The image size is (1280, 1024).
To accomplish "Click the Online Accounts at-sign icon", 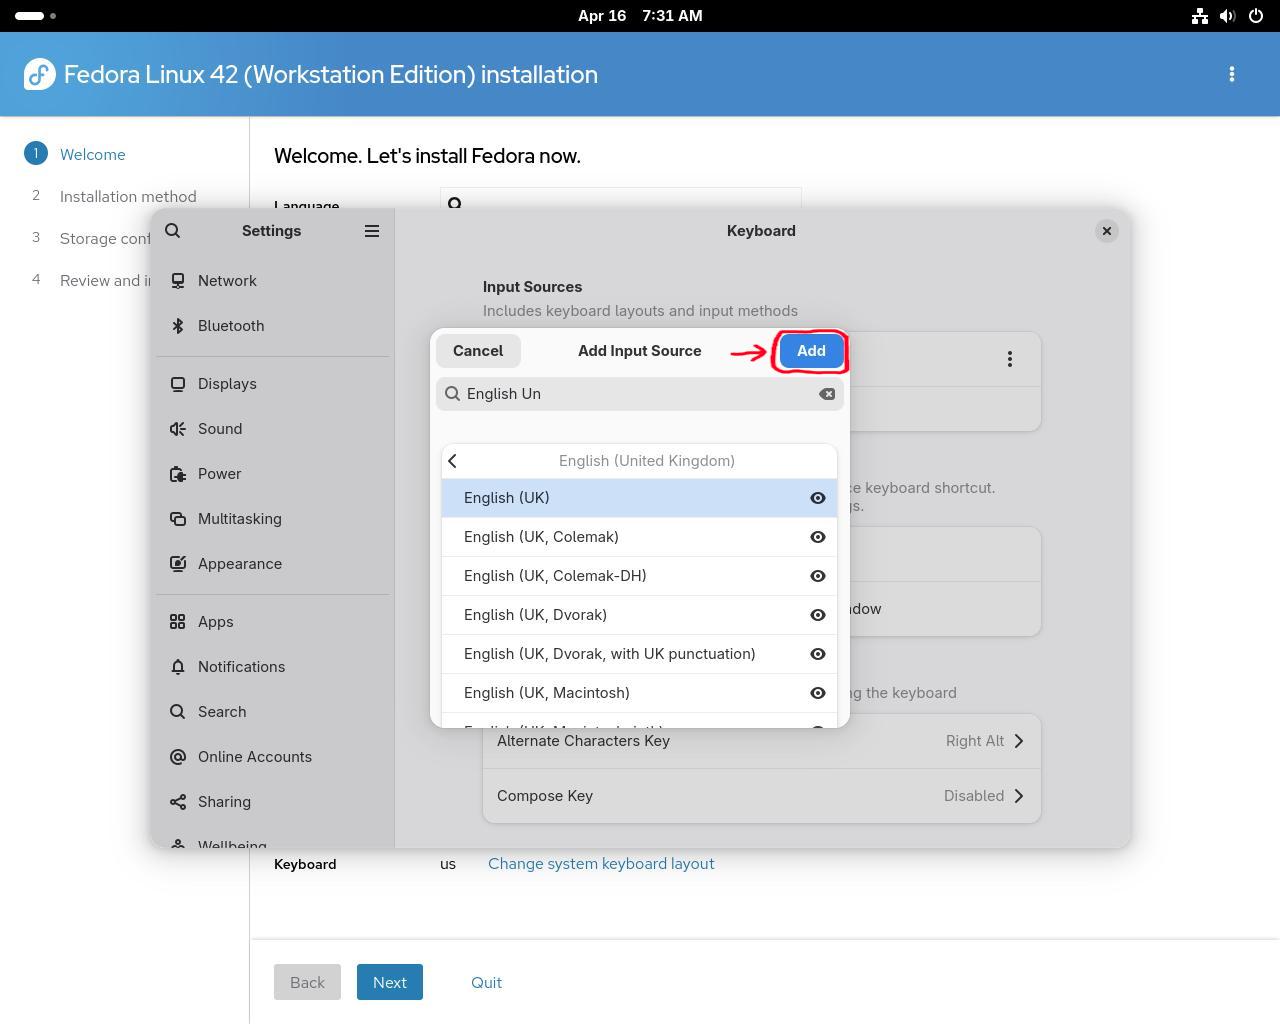I will (x=178, y=757).
